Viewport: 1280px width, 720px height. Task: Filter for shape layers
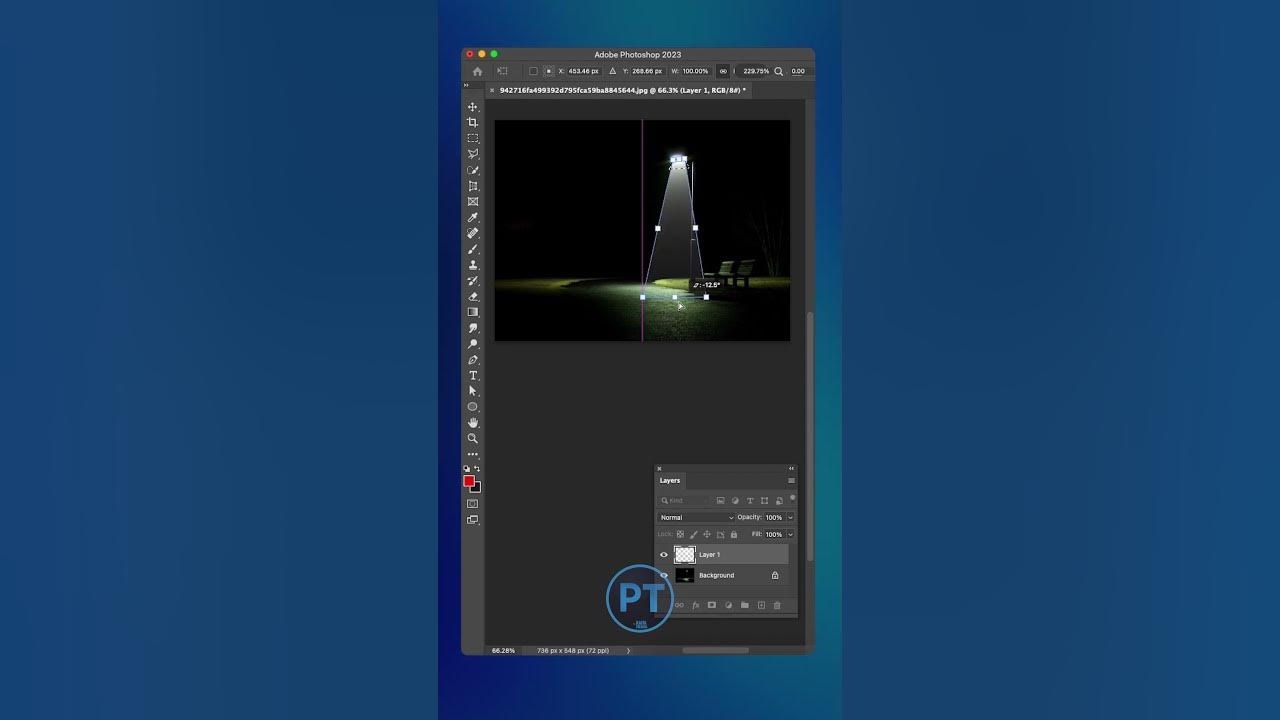765,500
